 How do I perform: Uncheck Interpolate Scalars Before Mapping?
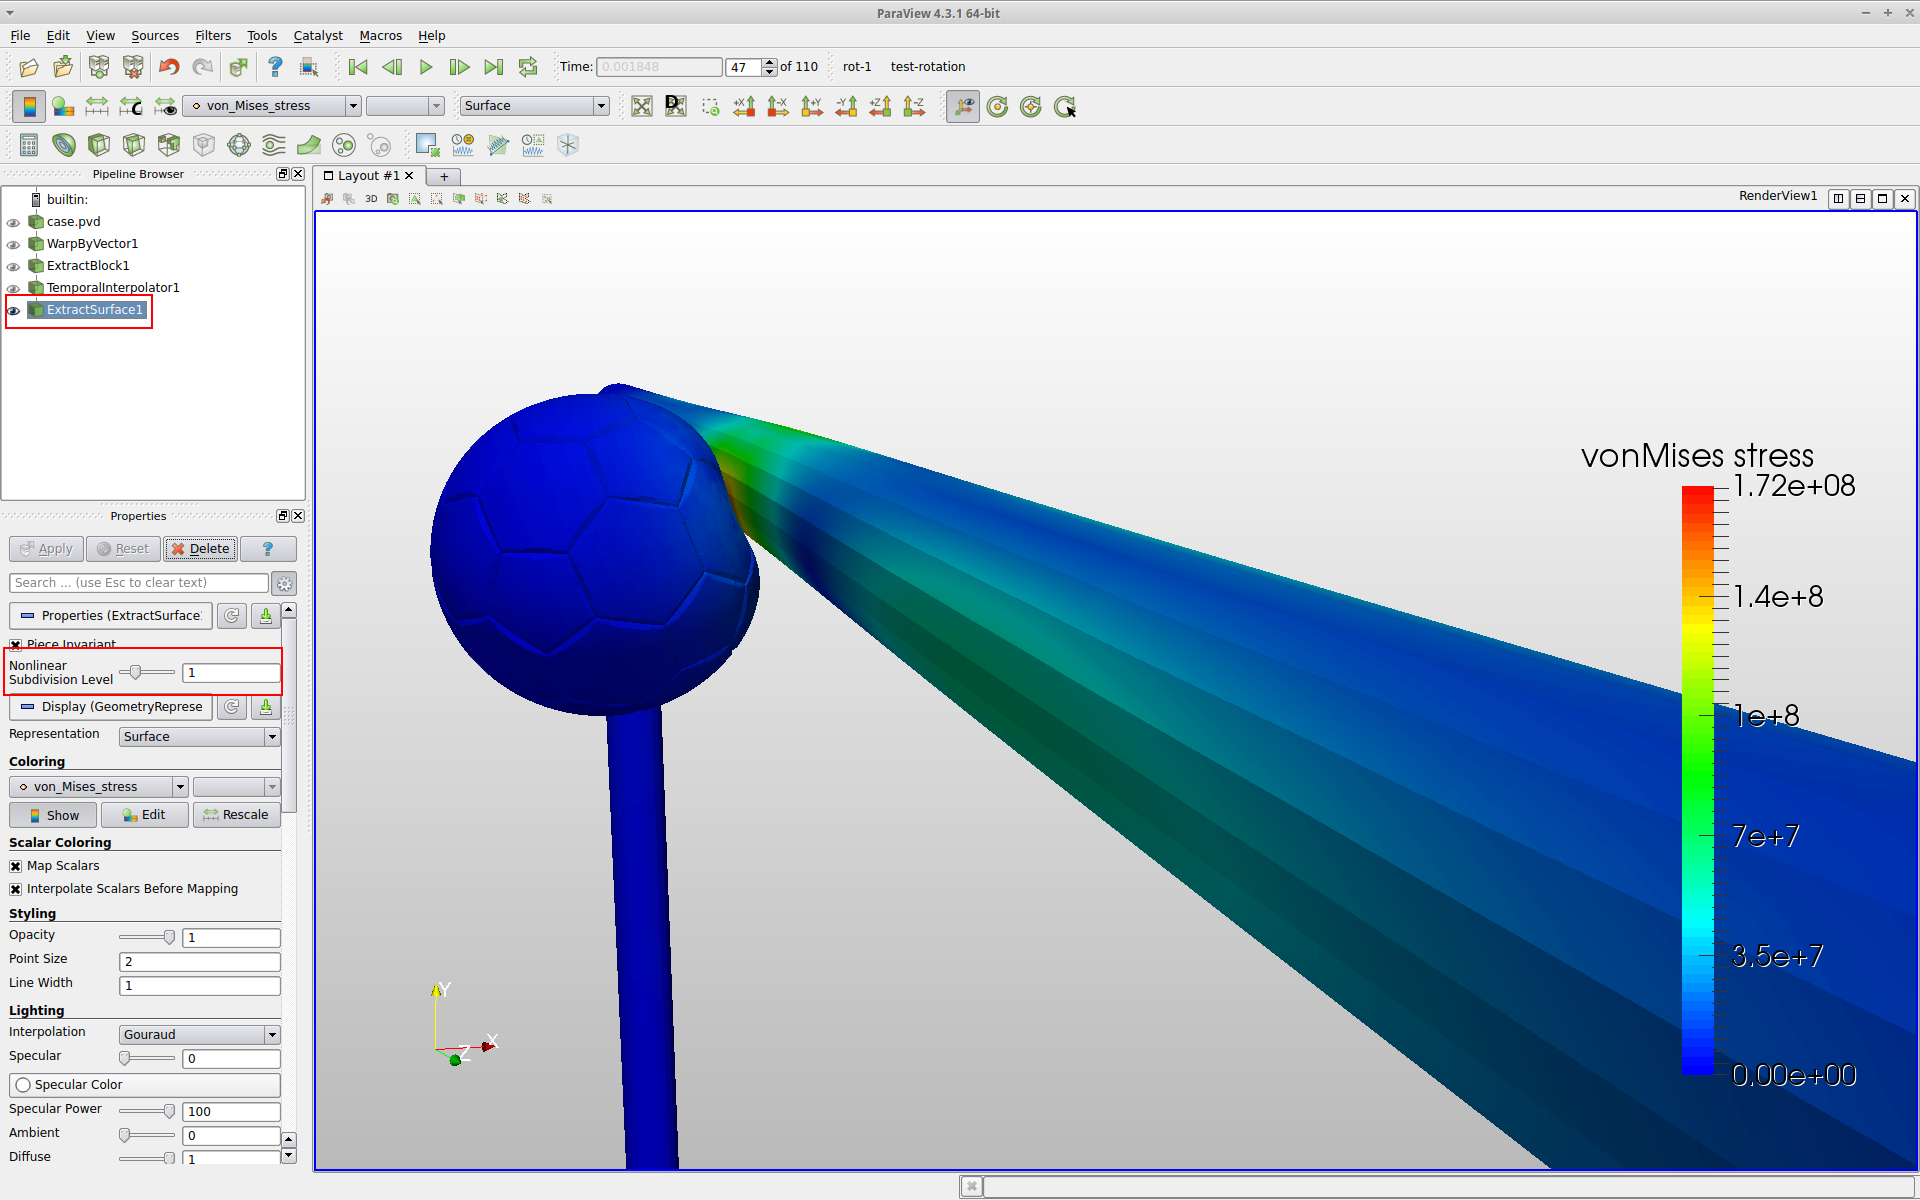coord(16,888)
